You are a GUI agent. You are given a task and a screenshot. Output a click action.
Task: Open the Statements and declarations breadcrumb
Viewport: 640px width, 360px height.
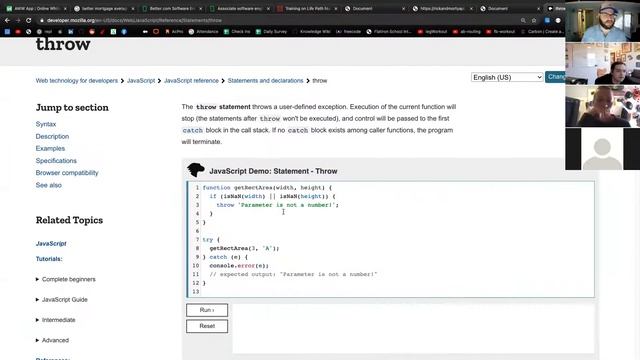pos(265,81)
